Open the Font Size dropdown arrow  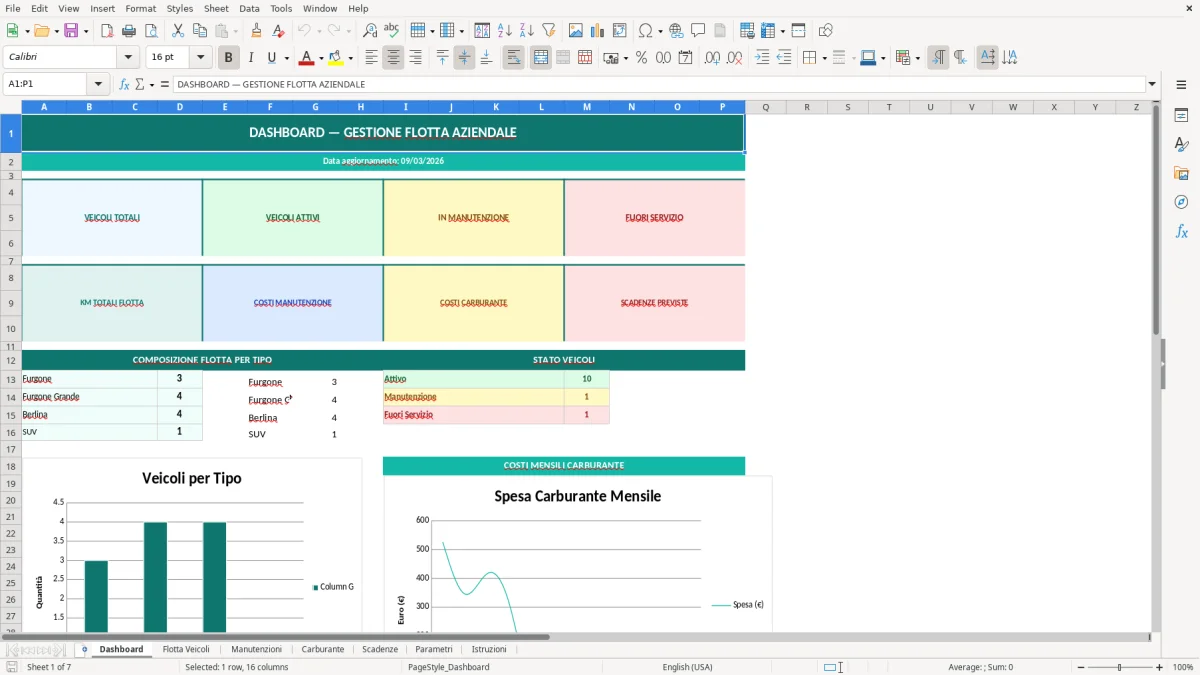point(201,58)
